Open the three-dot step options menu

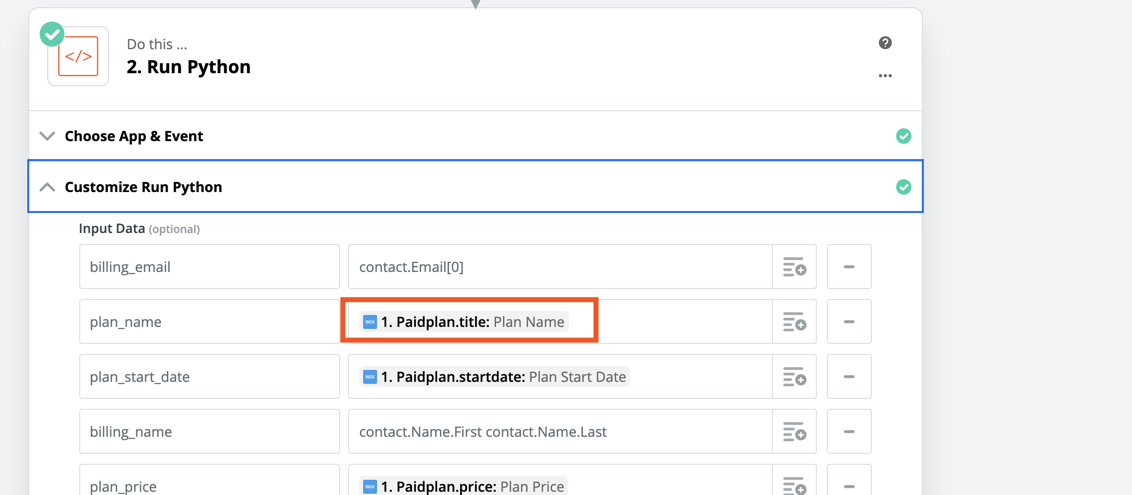pyautogui.click(x=885, y=76)
